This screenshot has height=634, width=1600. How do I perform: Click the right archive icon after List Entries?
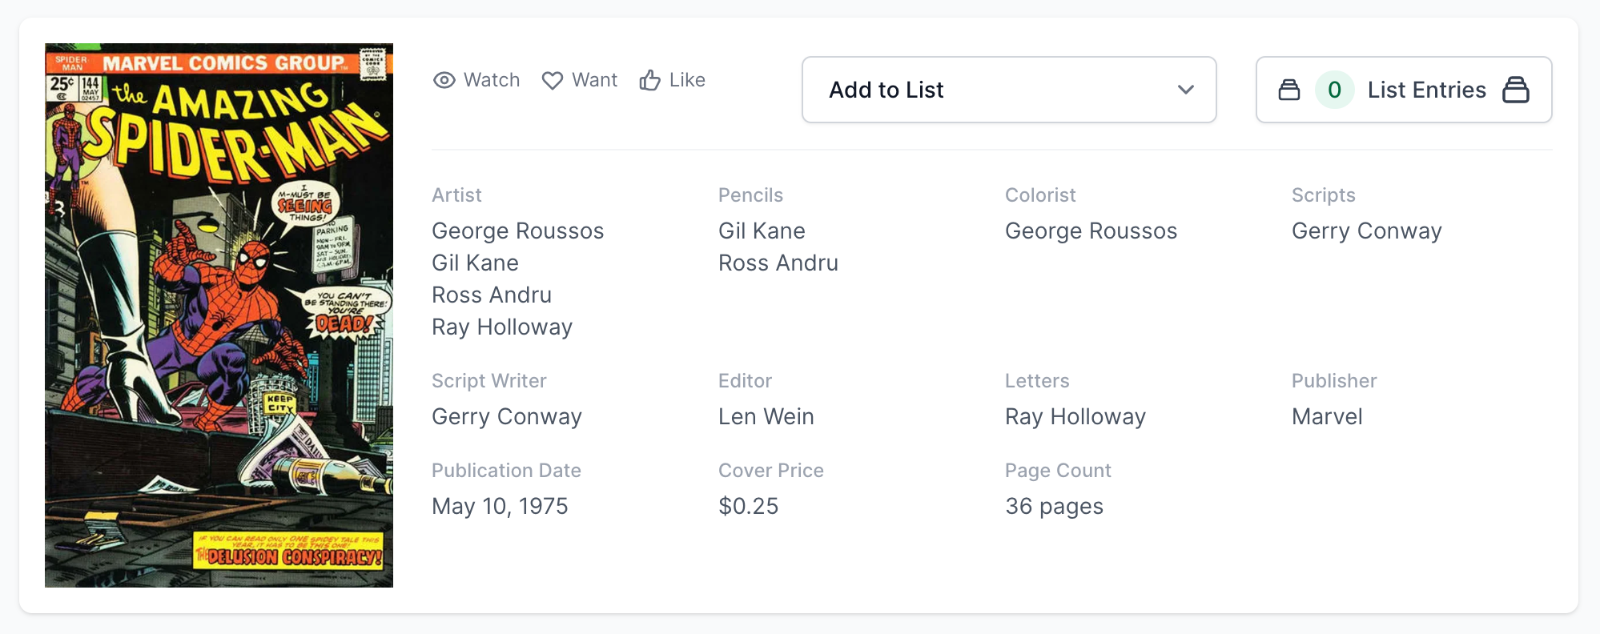(x=1516, y=90)
